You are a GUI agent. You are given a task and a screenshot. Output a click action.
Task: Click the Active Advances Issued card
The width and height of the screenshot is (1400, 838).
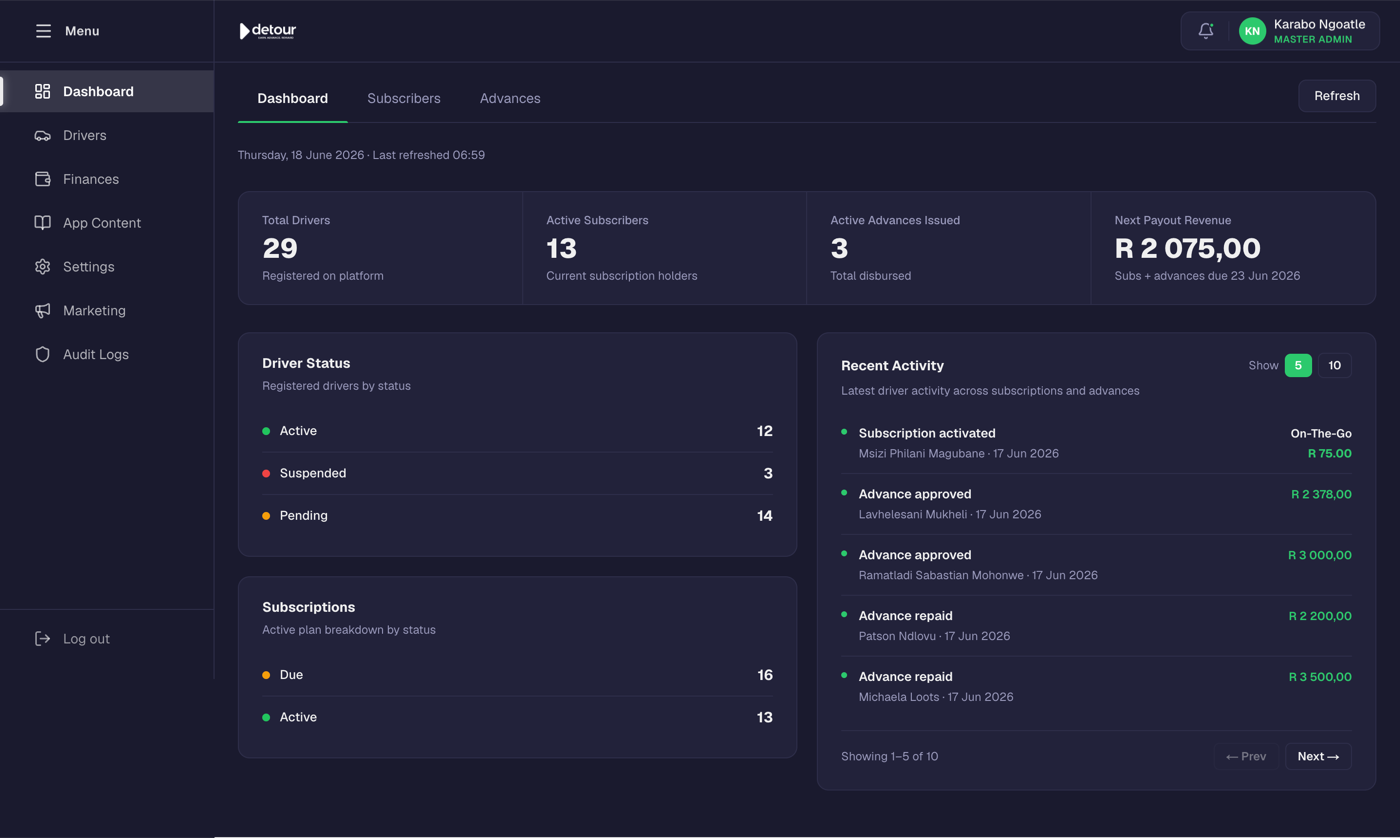948,248
